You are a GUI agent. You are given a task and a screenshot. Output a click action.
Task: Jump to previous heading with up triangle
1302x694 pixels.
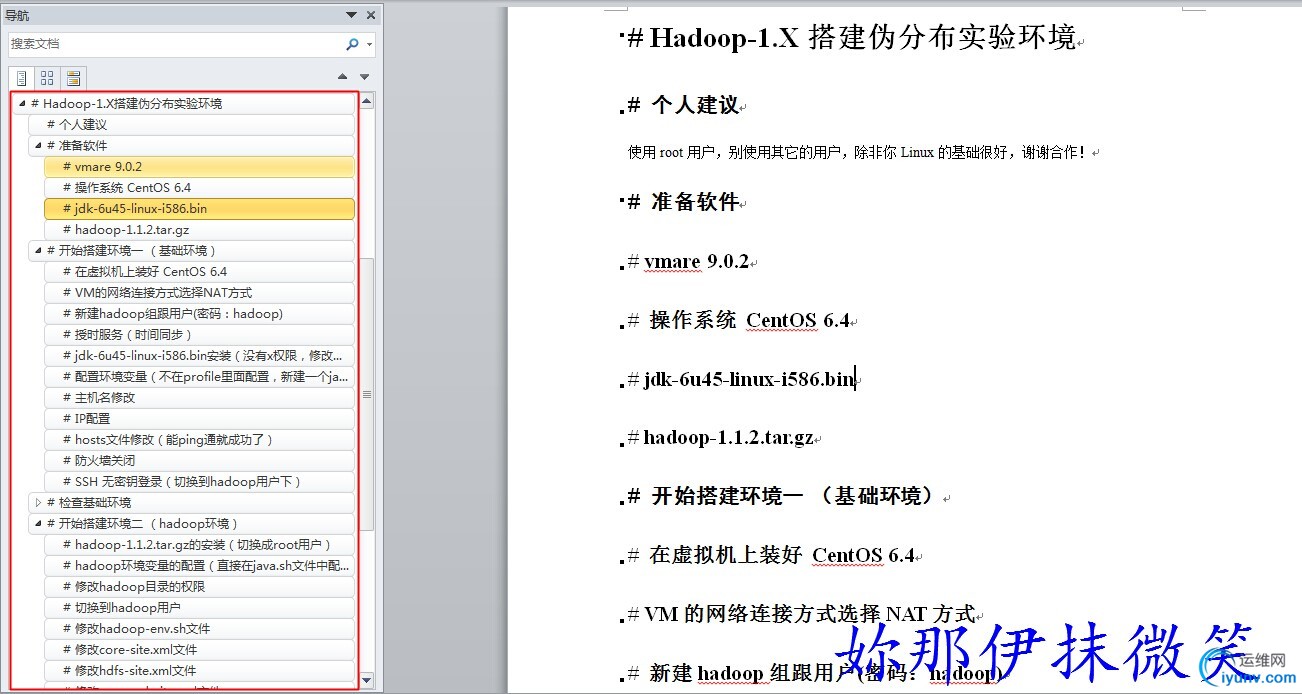click(343, 77)
